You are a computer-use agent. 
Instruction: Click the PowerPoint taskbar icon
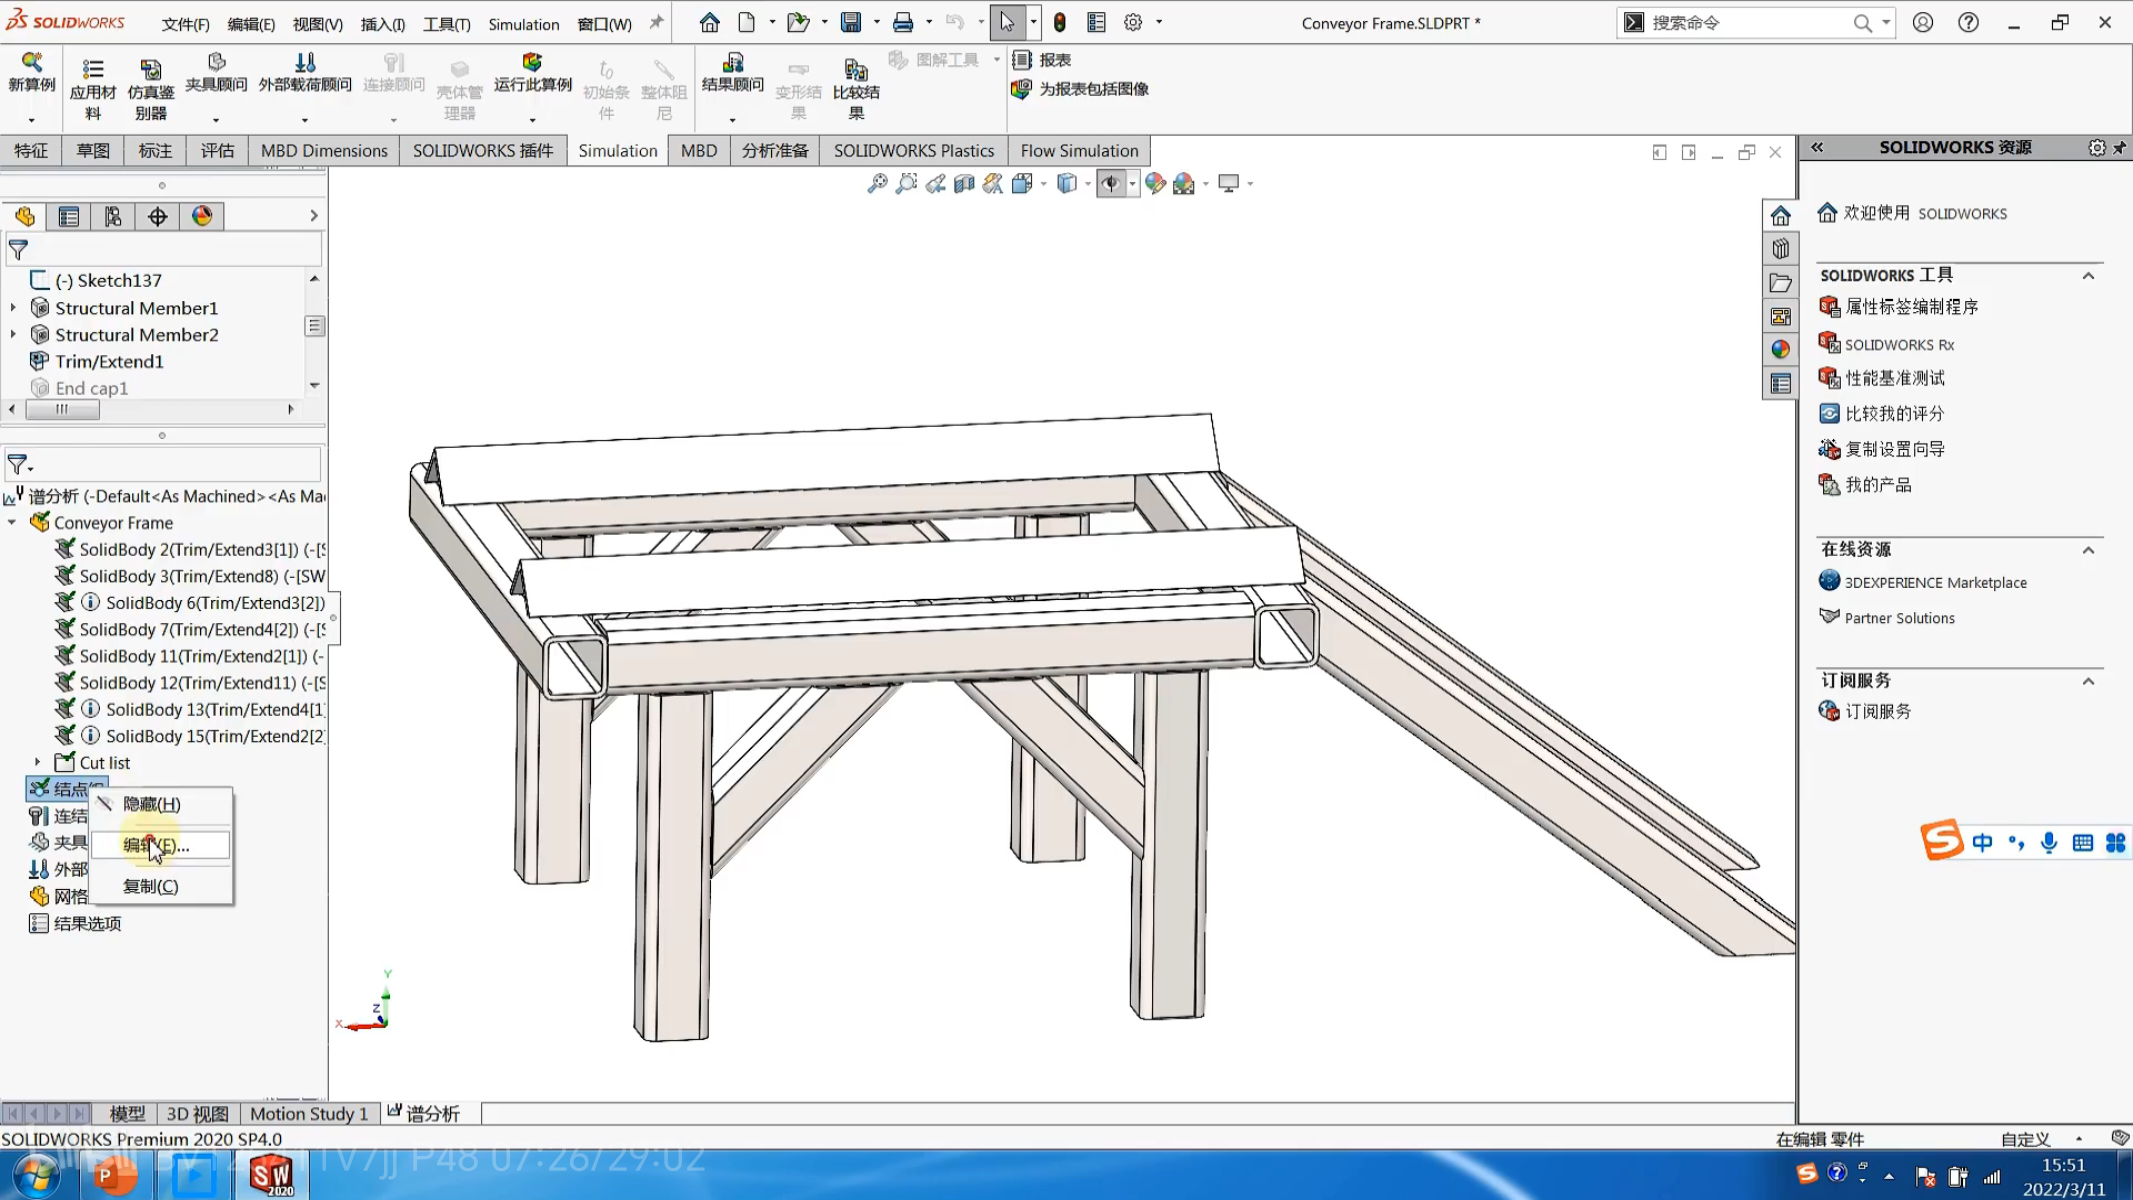[x=113, y=1175]
